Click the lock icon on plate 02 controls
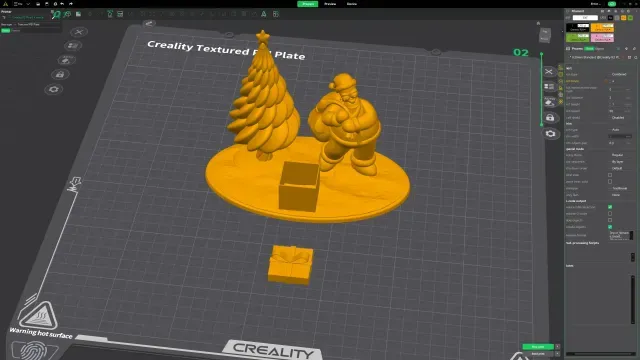The width and height of the screenshot is (640, 360). coord(550,118)
